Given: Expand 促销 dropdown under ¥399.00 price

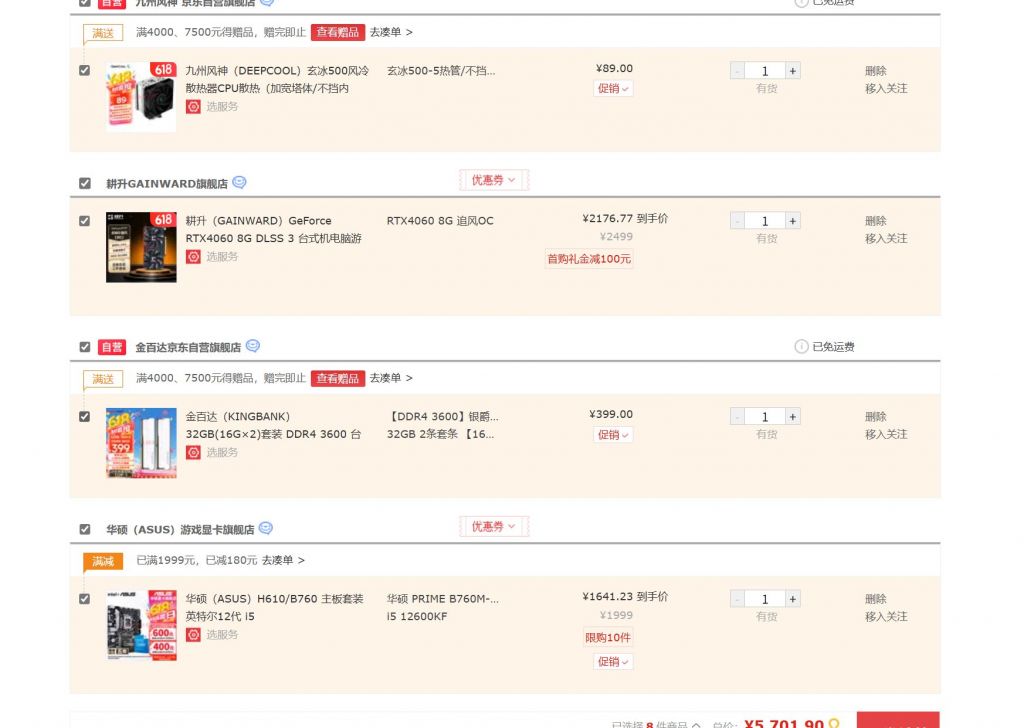Looking at the screenshot, I should 613,435.
